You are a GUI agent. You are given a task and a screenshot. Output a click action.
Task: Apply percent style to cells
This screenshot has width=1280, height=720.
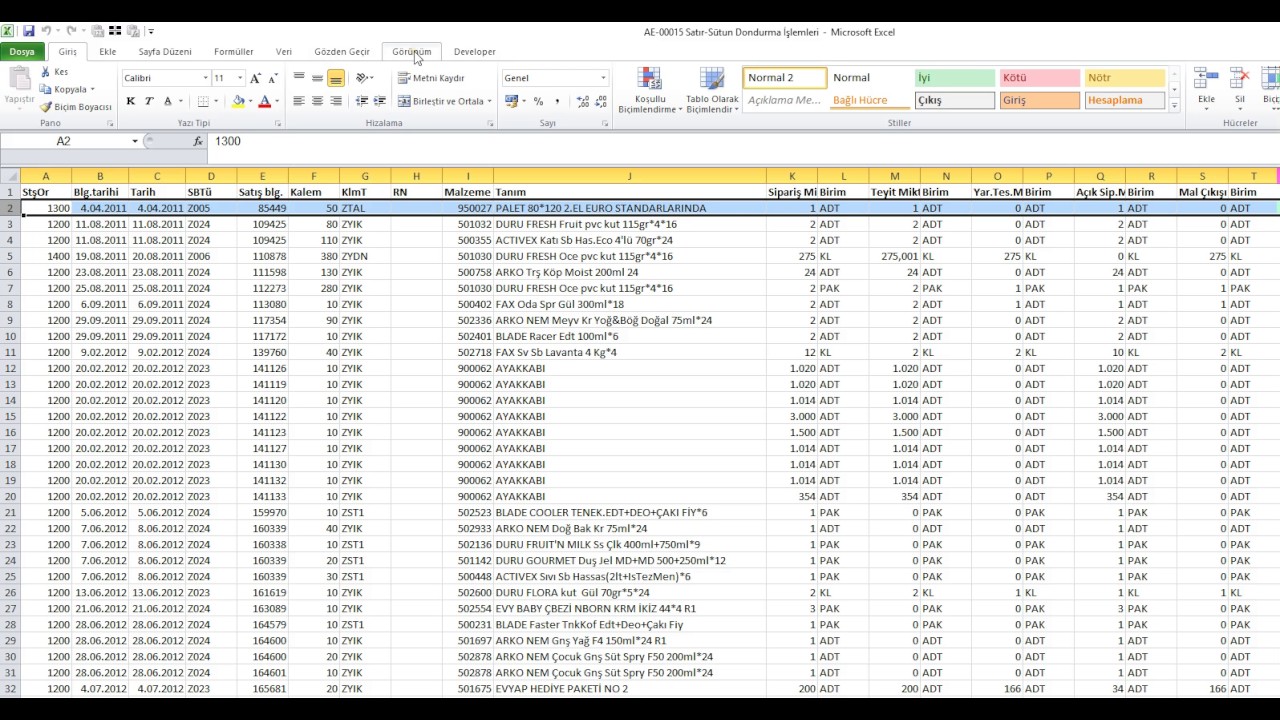pos(538,101)
